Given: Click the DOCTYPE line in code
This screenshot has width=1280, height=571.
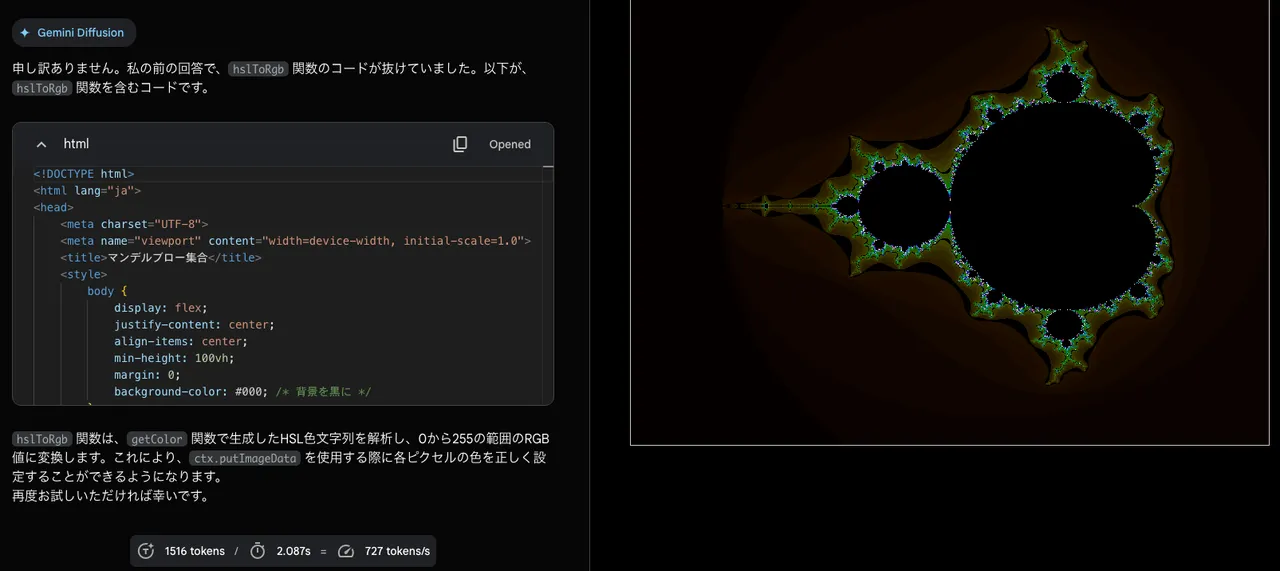Looking at the screenshot, I should (x=83, y=174).
